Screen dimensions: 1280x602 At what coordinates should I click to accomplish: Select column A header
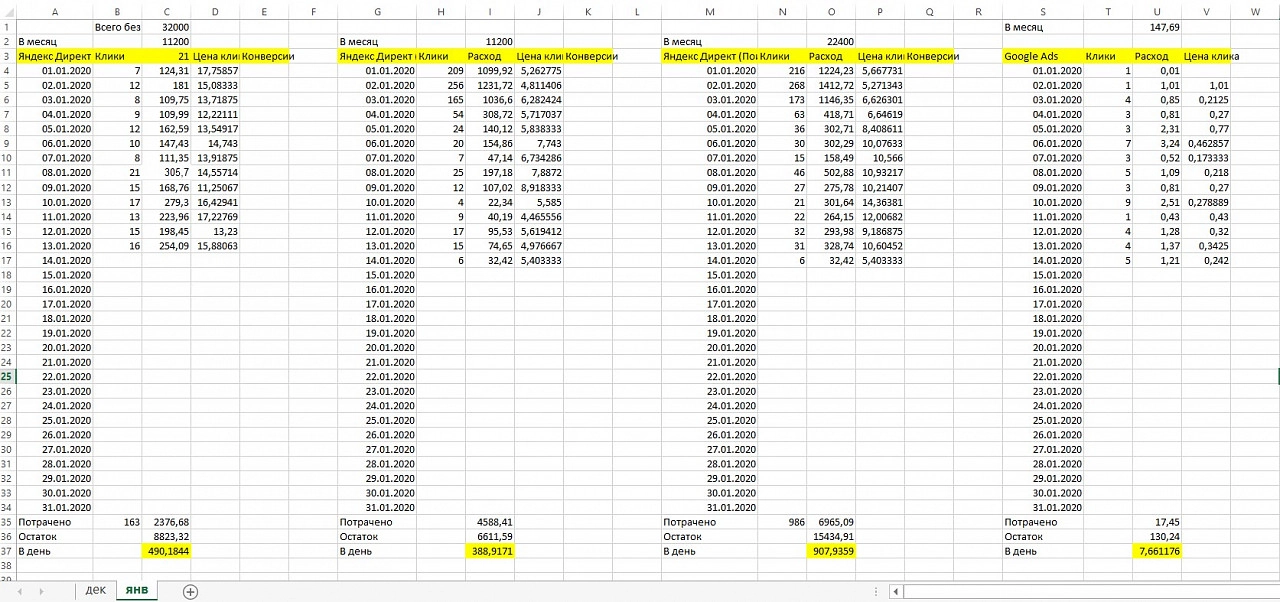point(54,12)
